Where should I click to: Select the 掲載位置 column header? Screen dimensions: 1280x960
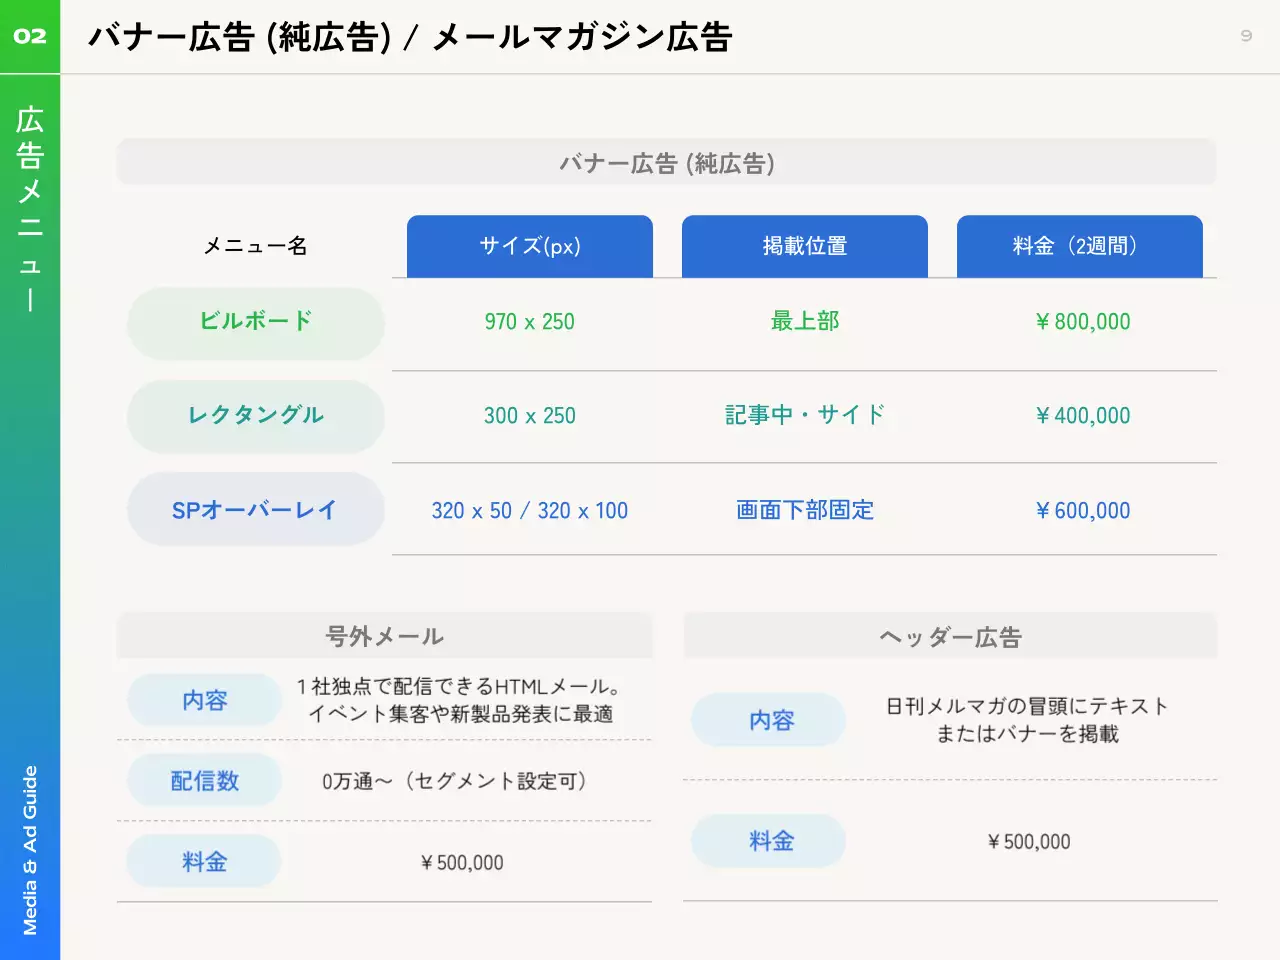click(804, 246)
